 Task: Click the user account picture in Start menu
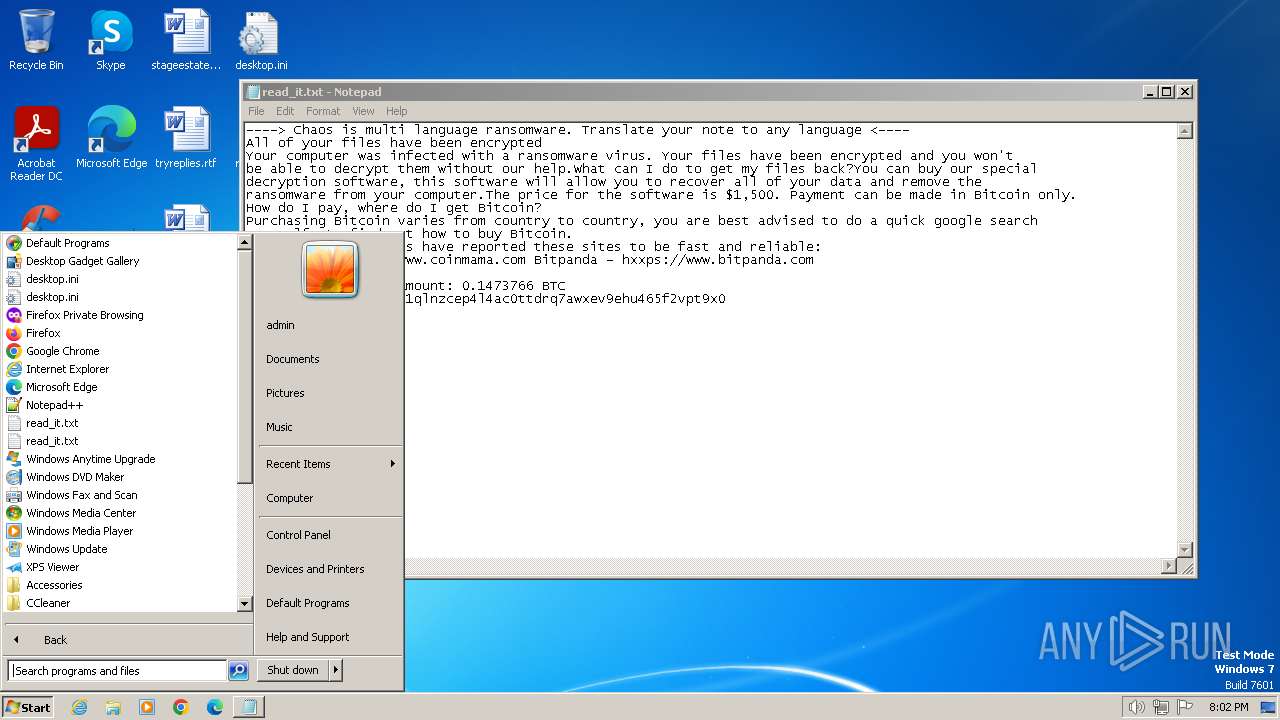[330, 270]
